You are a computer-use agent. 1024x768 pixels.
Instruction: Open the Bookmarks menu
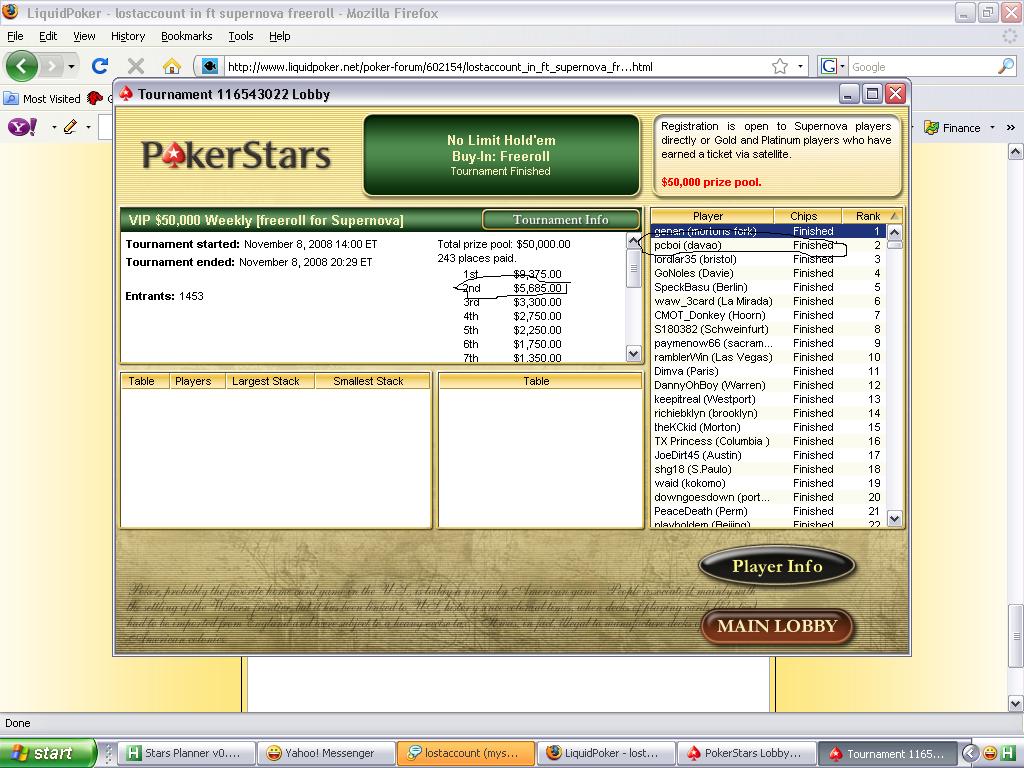point(187,37)
